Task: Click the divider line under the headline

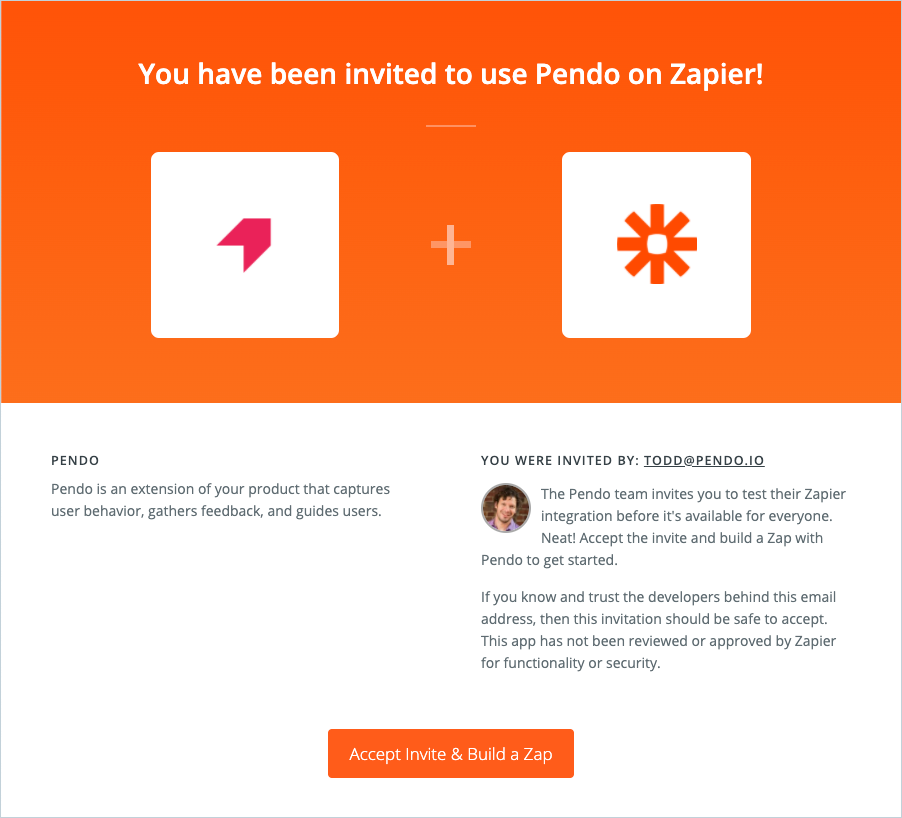Action: pyautogui.click(x=451, y=125)
